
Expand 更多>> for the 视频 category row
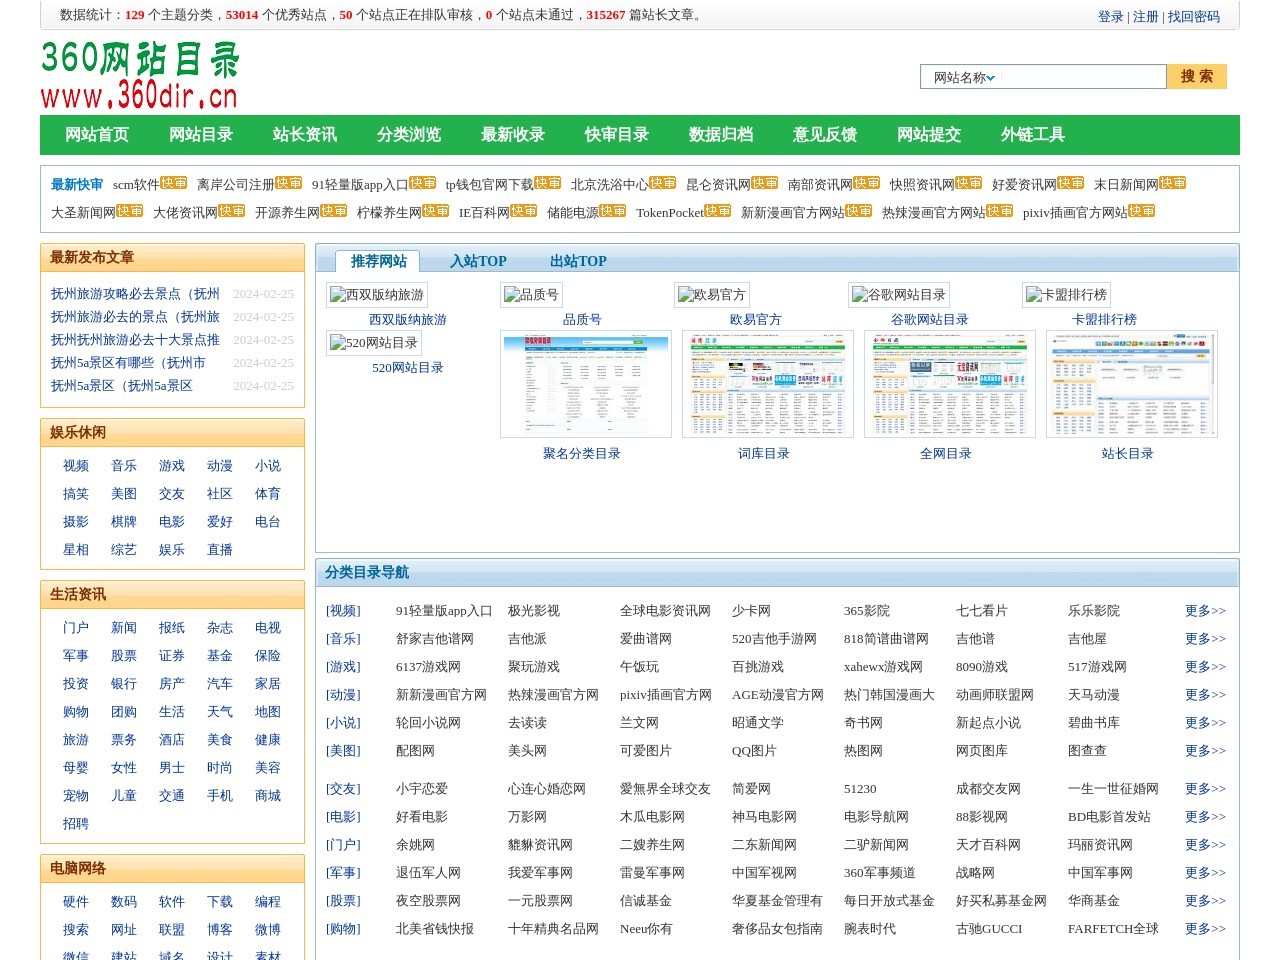[1204, 611]
